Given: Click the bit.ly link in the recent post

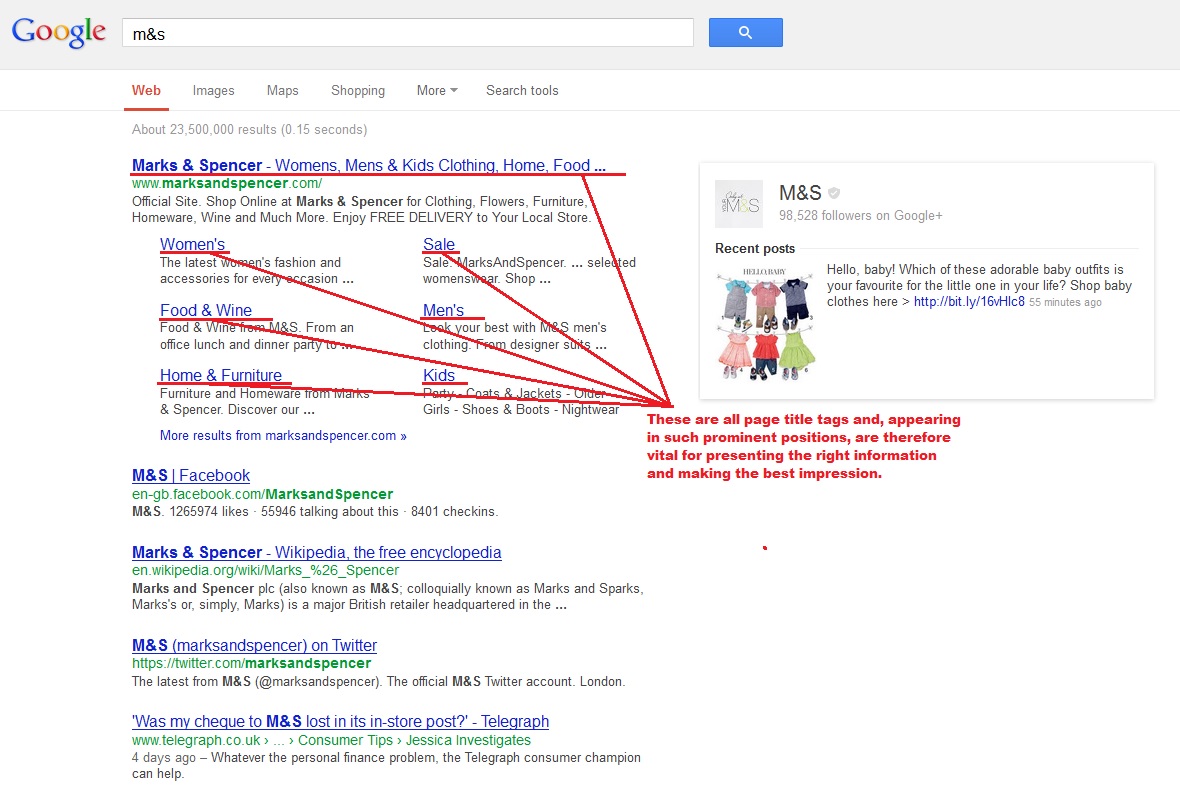Looking at the screenshot, I should pyautogui.click(x=969, y=301).
